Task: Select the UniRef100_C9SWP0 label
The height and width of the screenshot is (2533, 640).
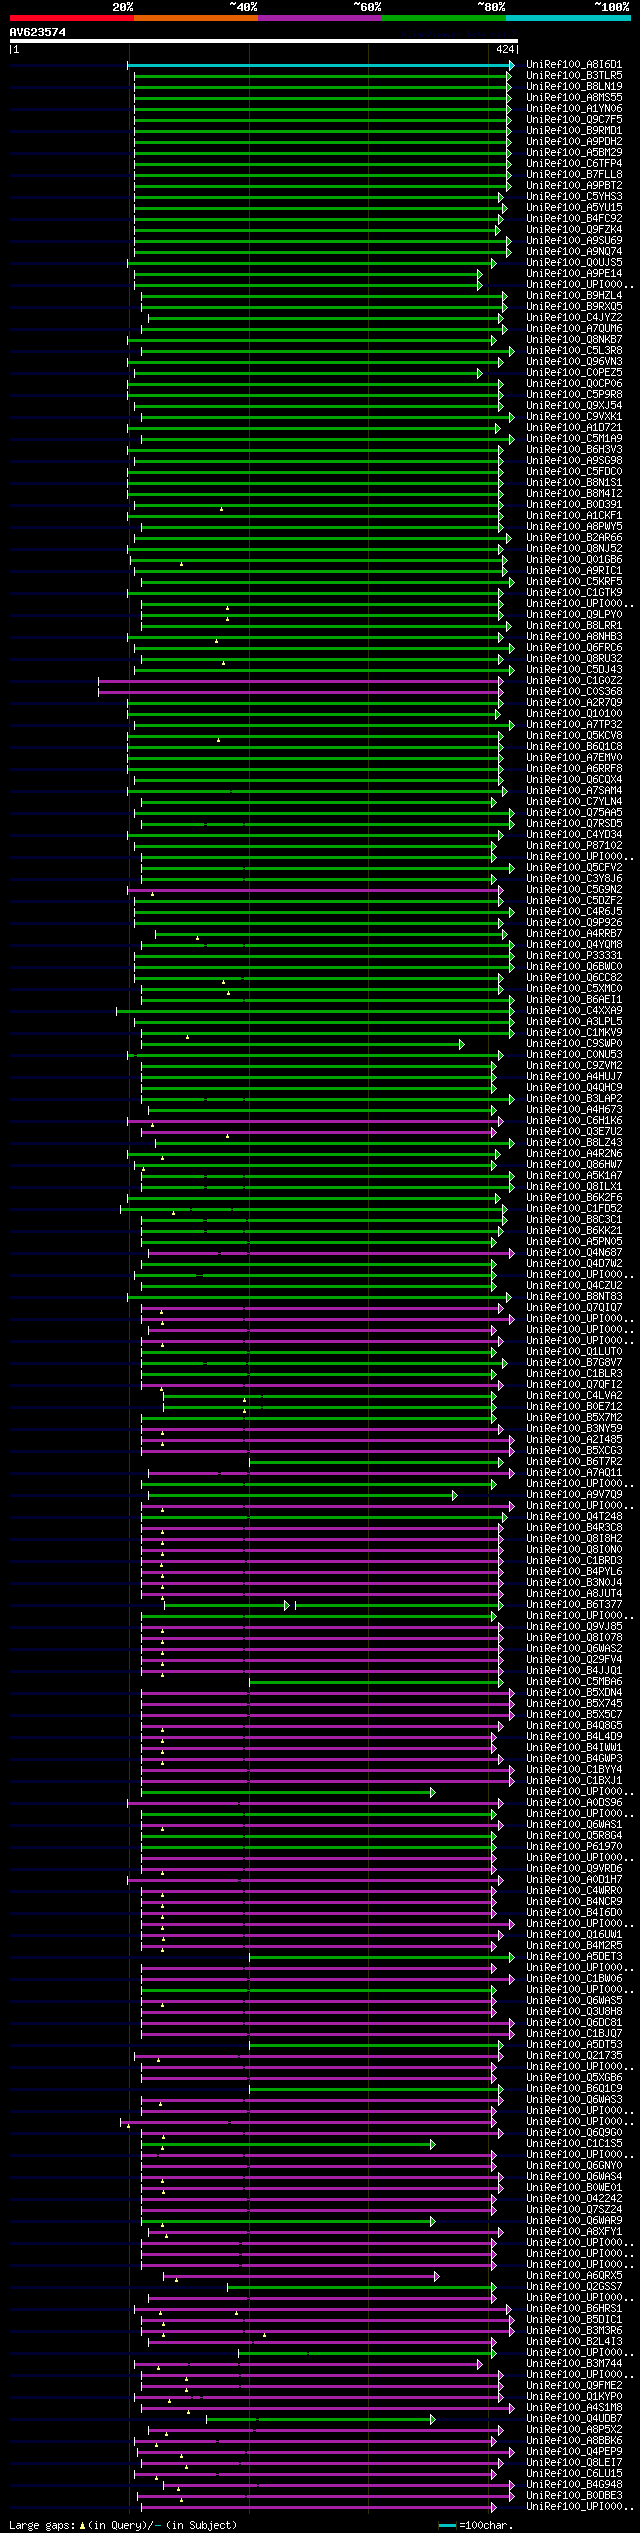Action: [574, 1044]
